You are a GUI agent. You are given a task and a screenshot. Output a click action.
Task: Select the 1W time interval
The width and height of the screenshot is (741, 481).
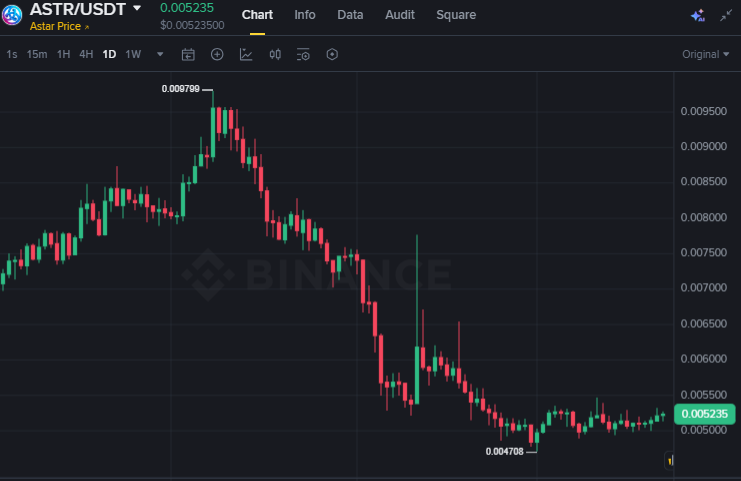(133, 54)
